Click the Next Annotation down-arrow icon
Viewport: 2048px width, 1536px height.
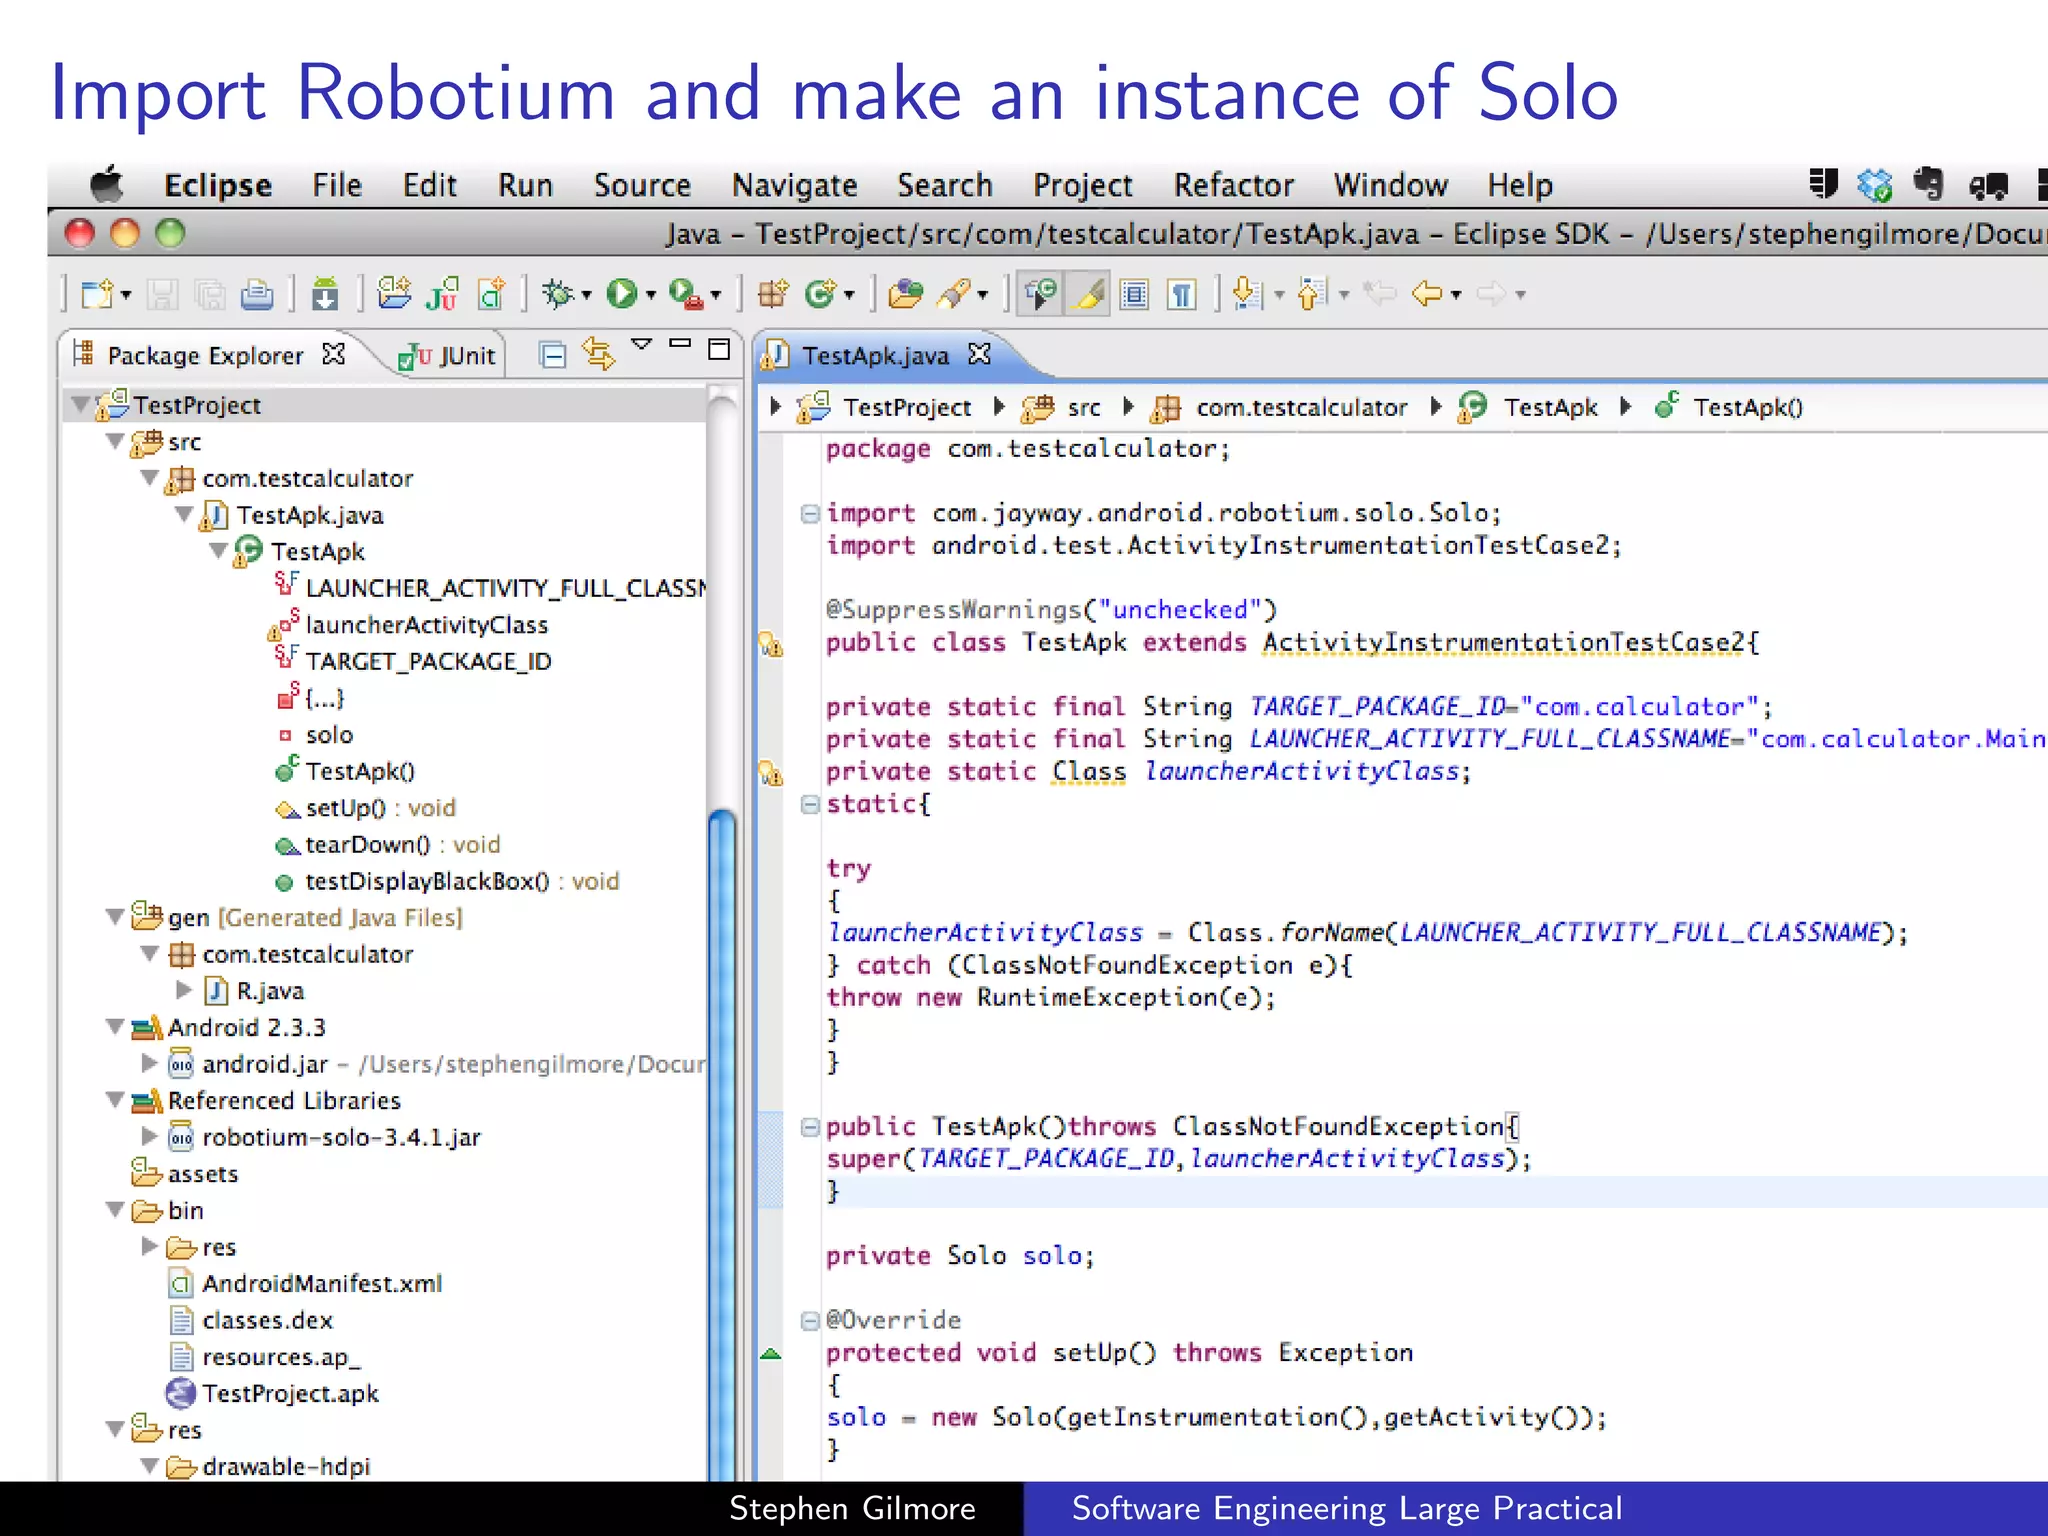coord(1247,294)
